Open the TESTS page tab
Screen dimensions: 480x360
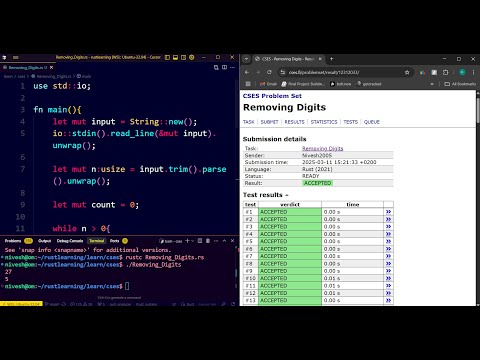click(350, 122)
